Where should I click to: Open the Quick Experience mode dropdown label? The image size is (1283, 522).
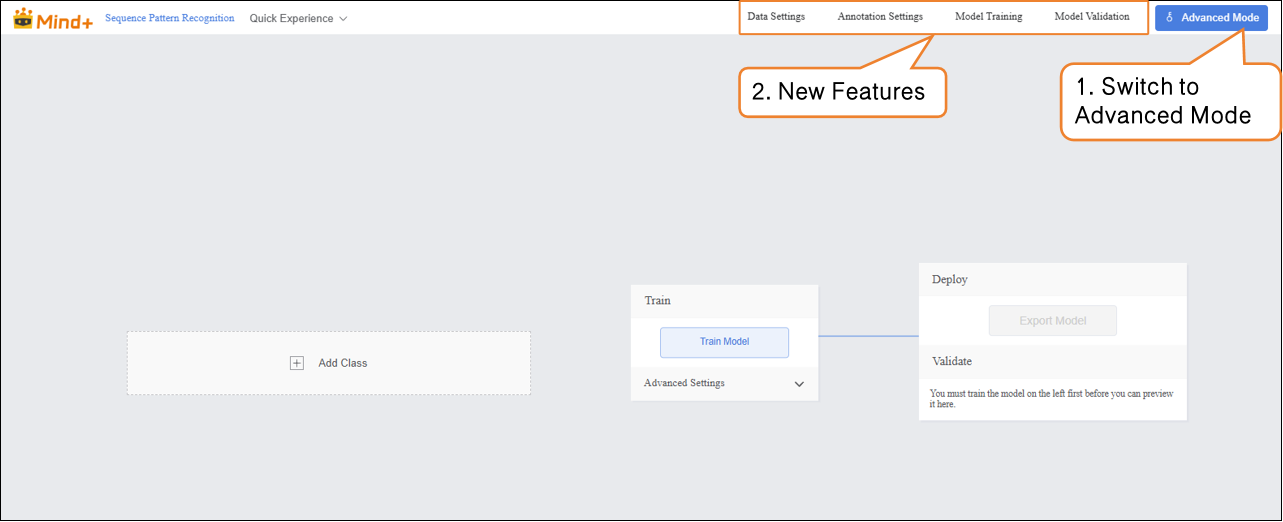pyautogui.click(x=291, y=18)
